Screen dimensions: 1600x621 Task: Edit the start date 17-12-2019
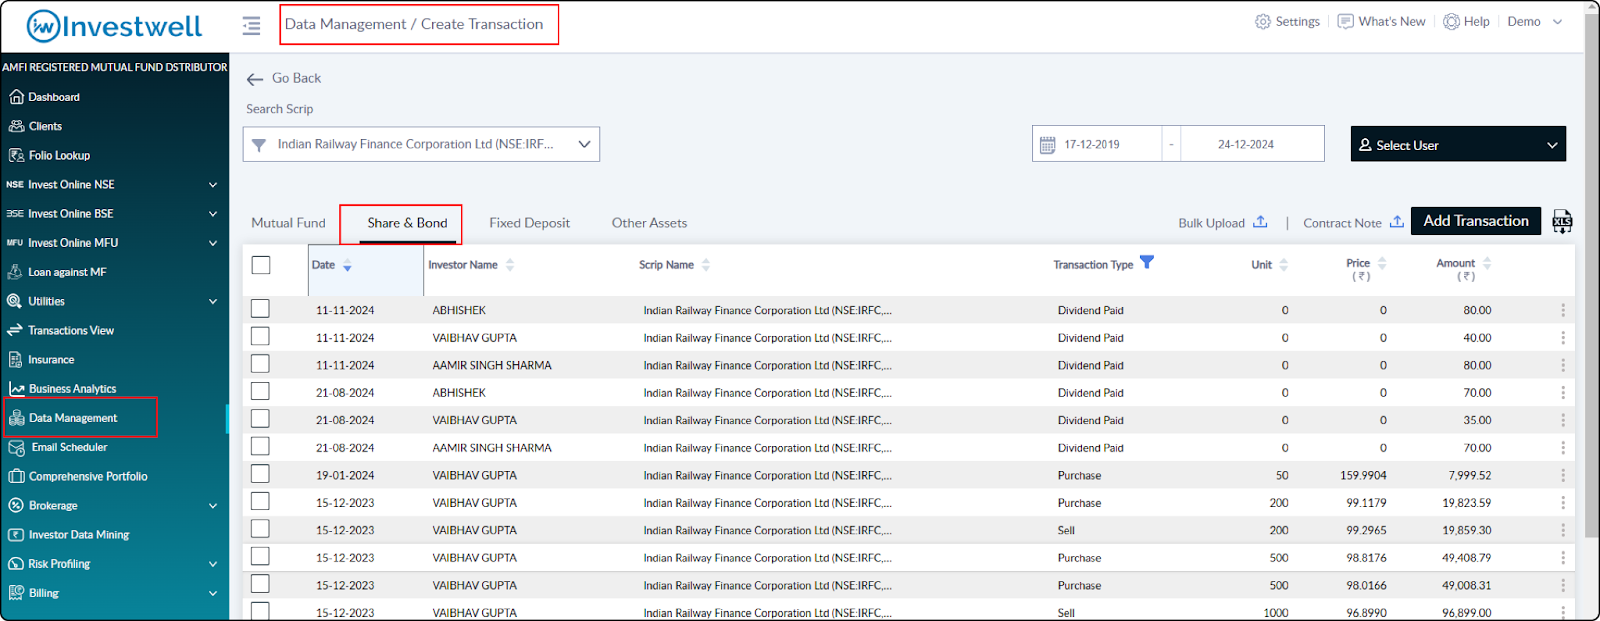[x=1092, y=145]
